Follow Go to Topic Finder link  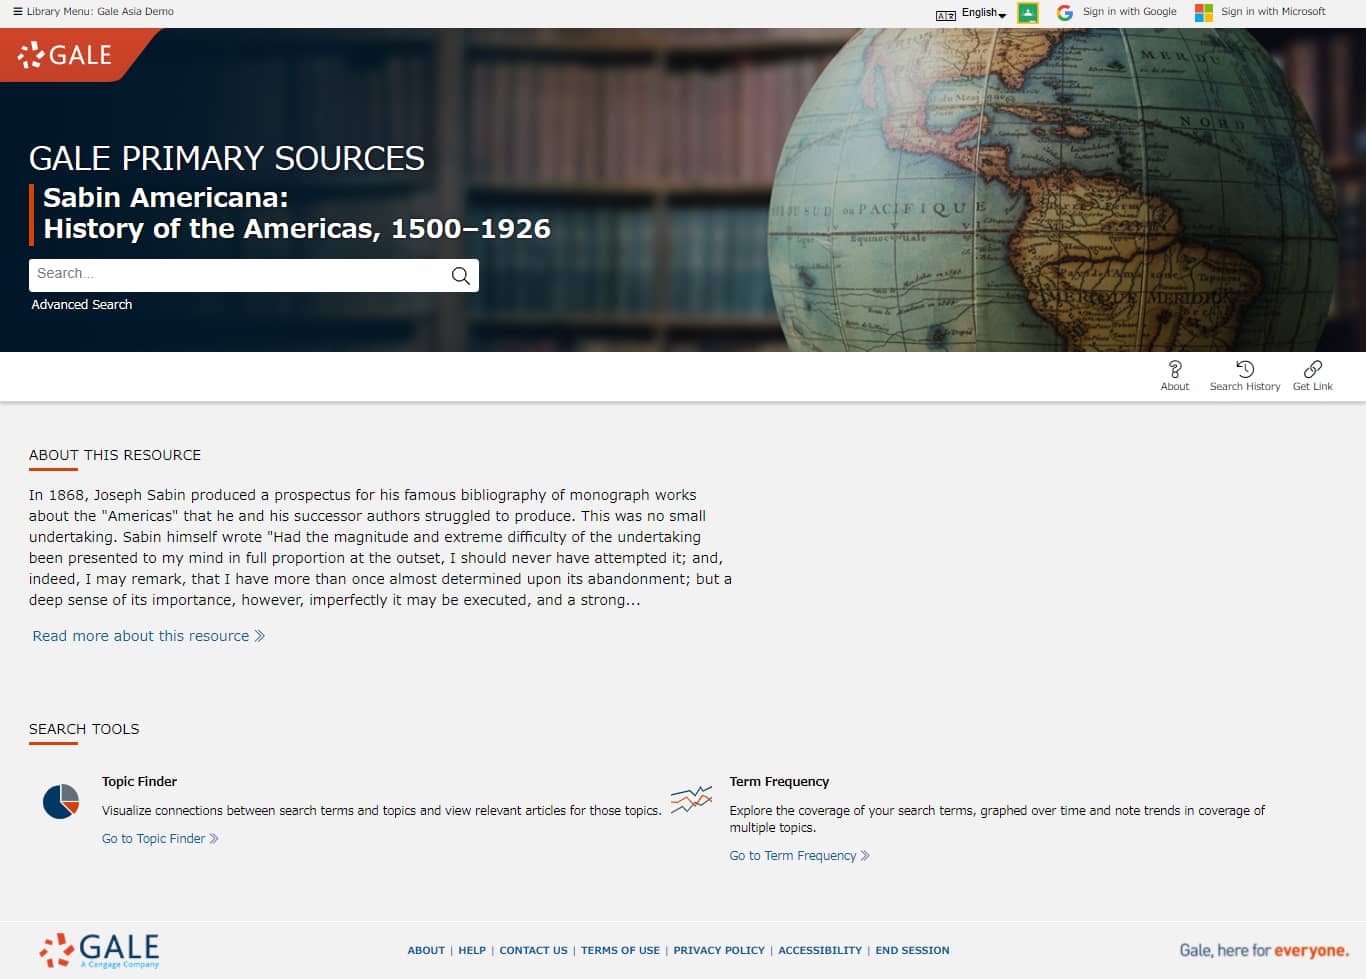coord(160,839)
